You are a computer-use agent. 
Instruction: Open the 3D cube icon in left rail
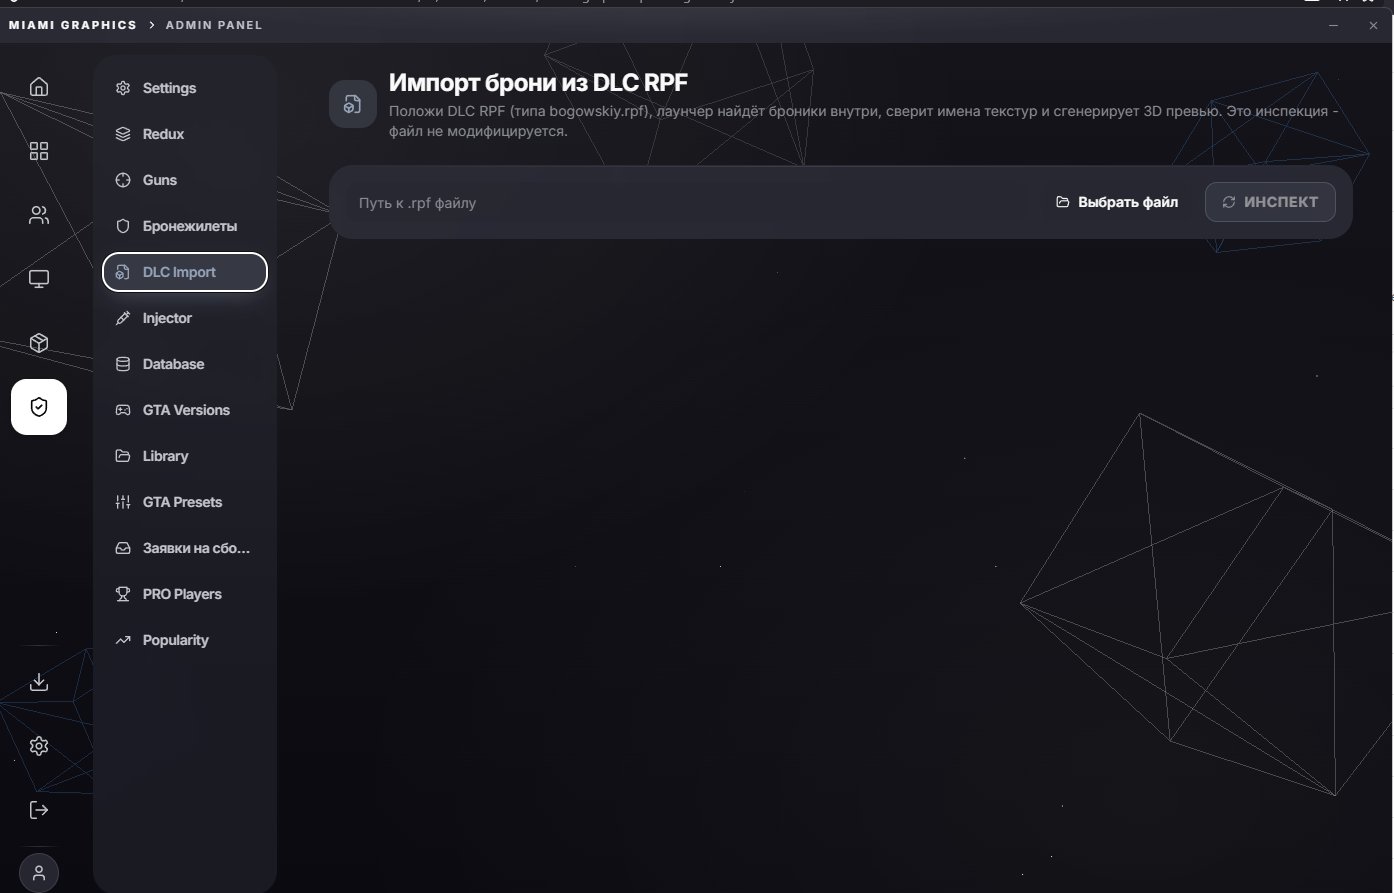(39, 343)
